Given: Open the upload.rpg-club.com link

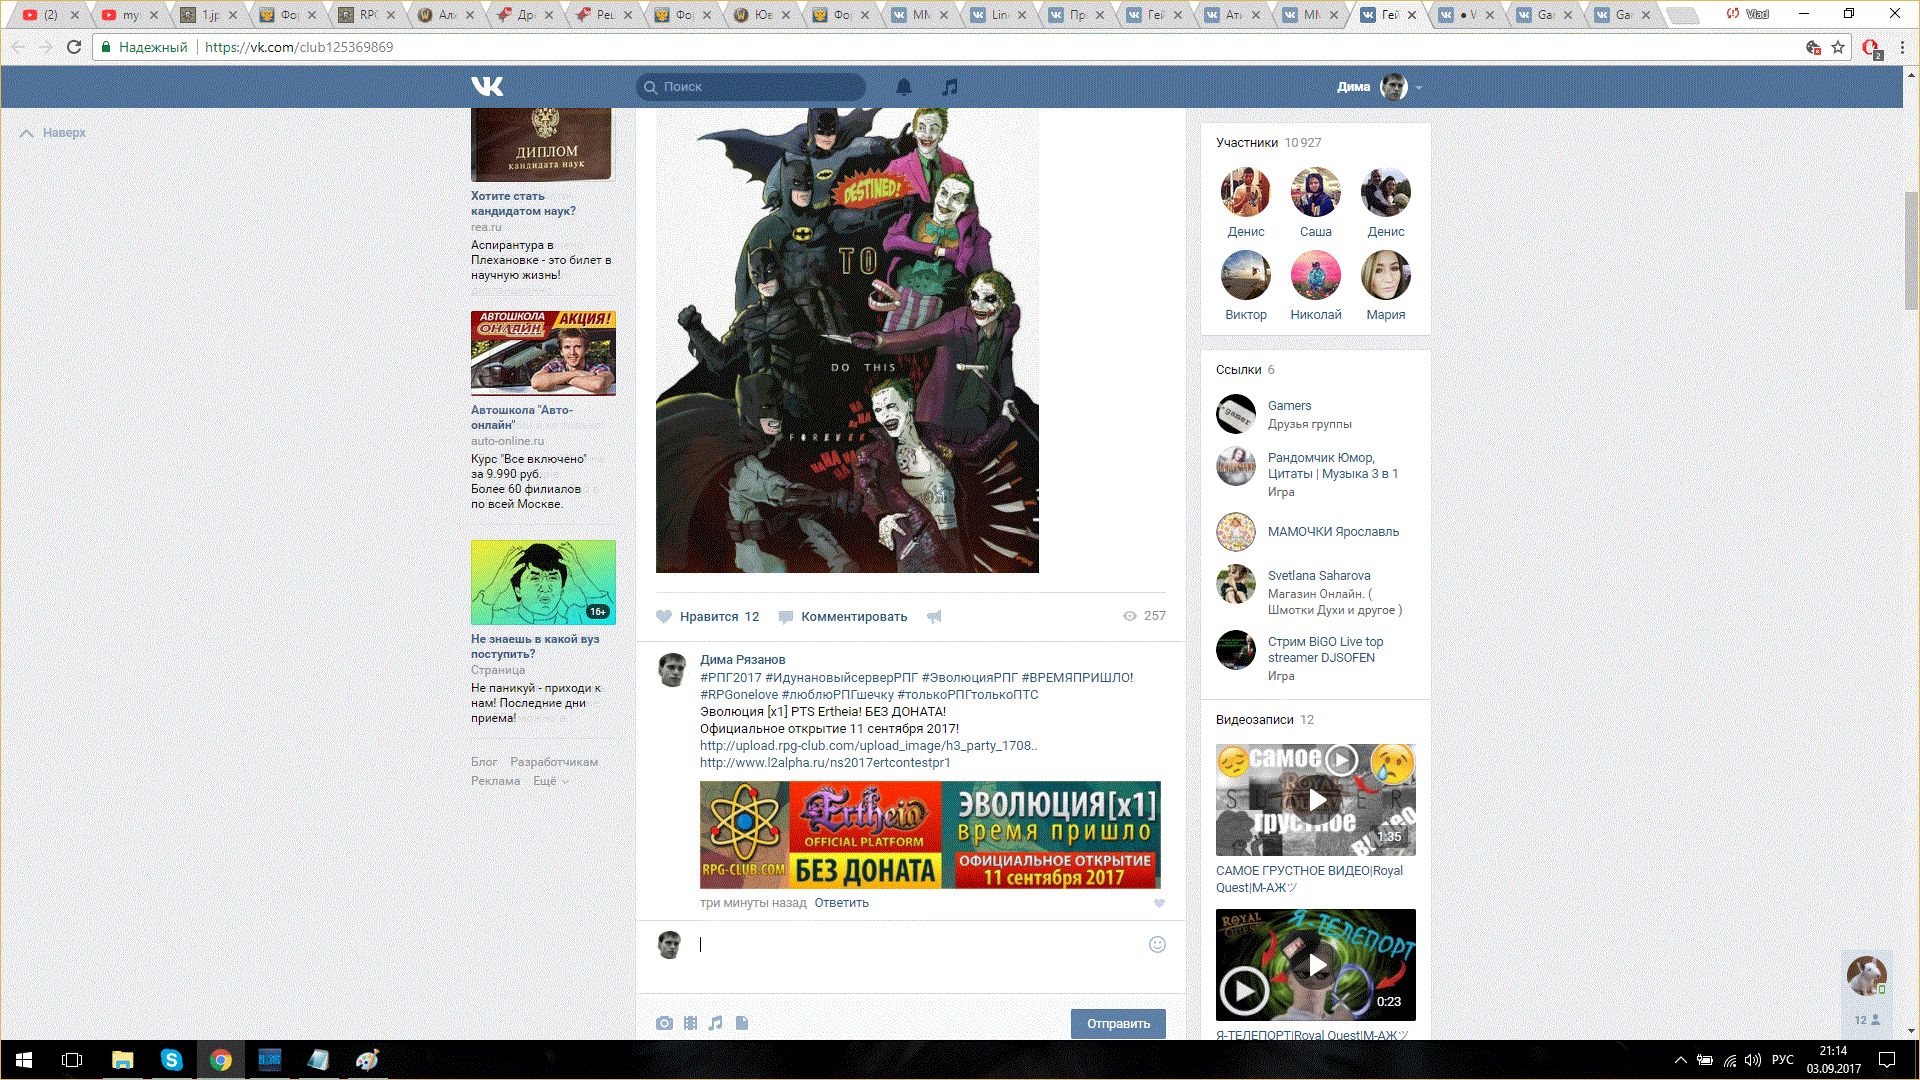Looking at the screenshot, I should 869,746.
